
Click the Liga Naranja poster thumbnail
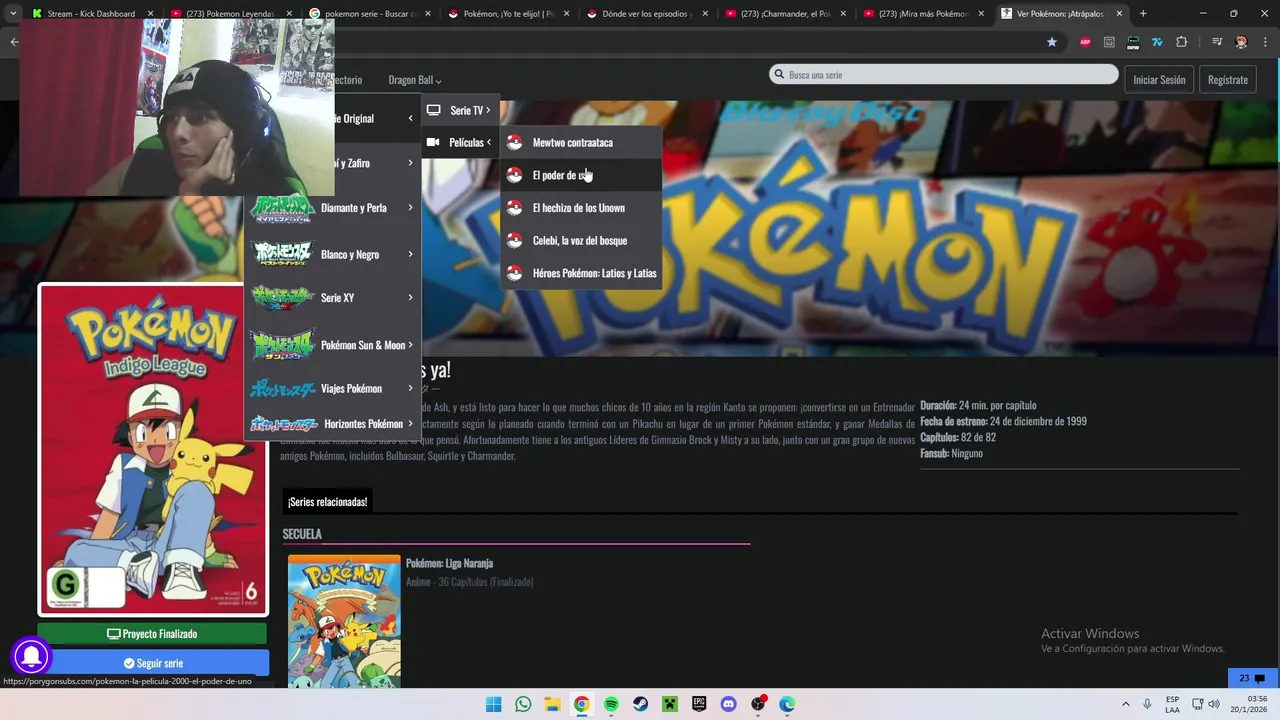point(344,621)
